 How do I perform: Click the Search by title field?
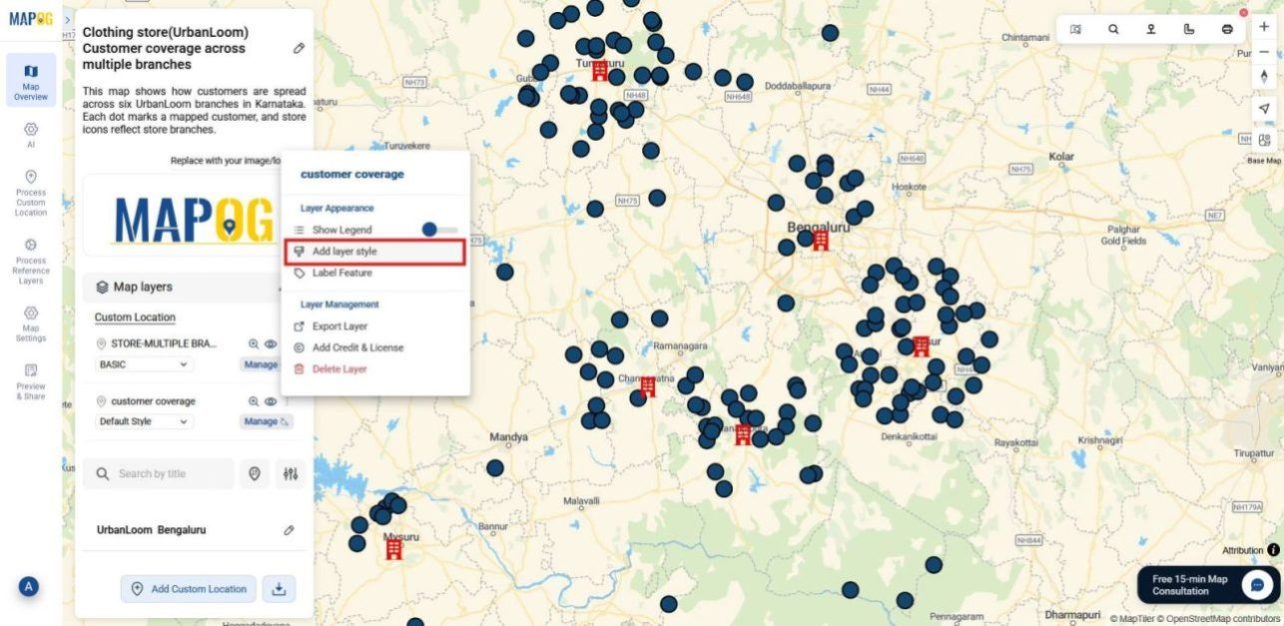(x=158, y=474)
